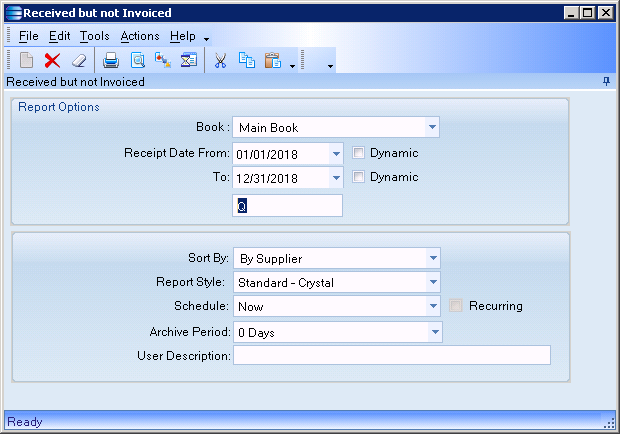Click the 01/01/2018 date value
The height and width of the screenshot is (434, 620).
[x=267, y=154]
